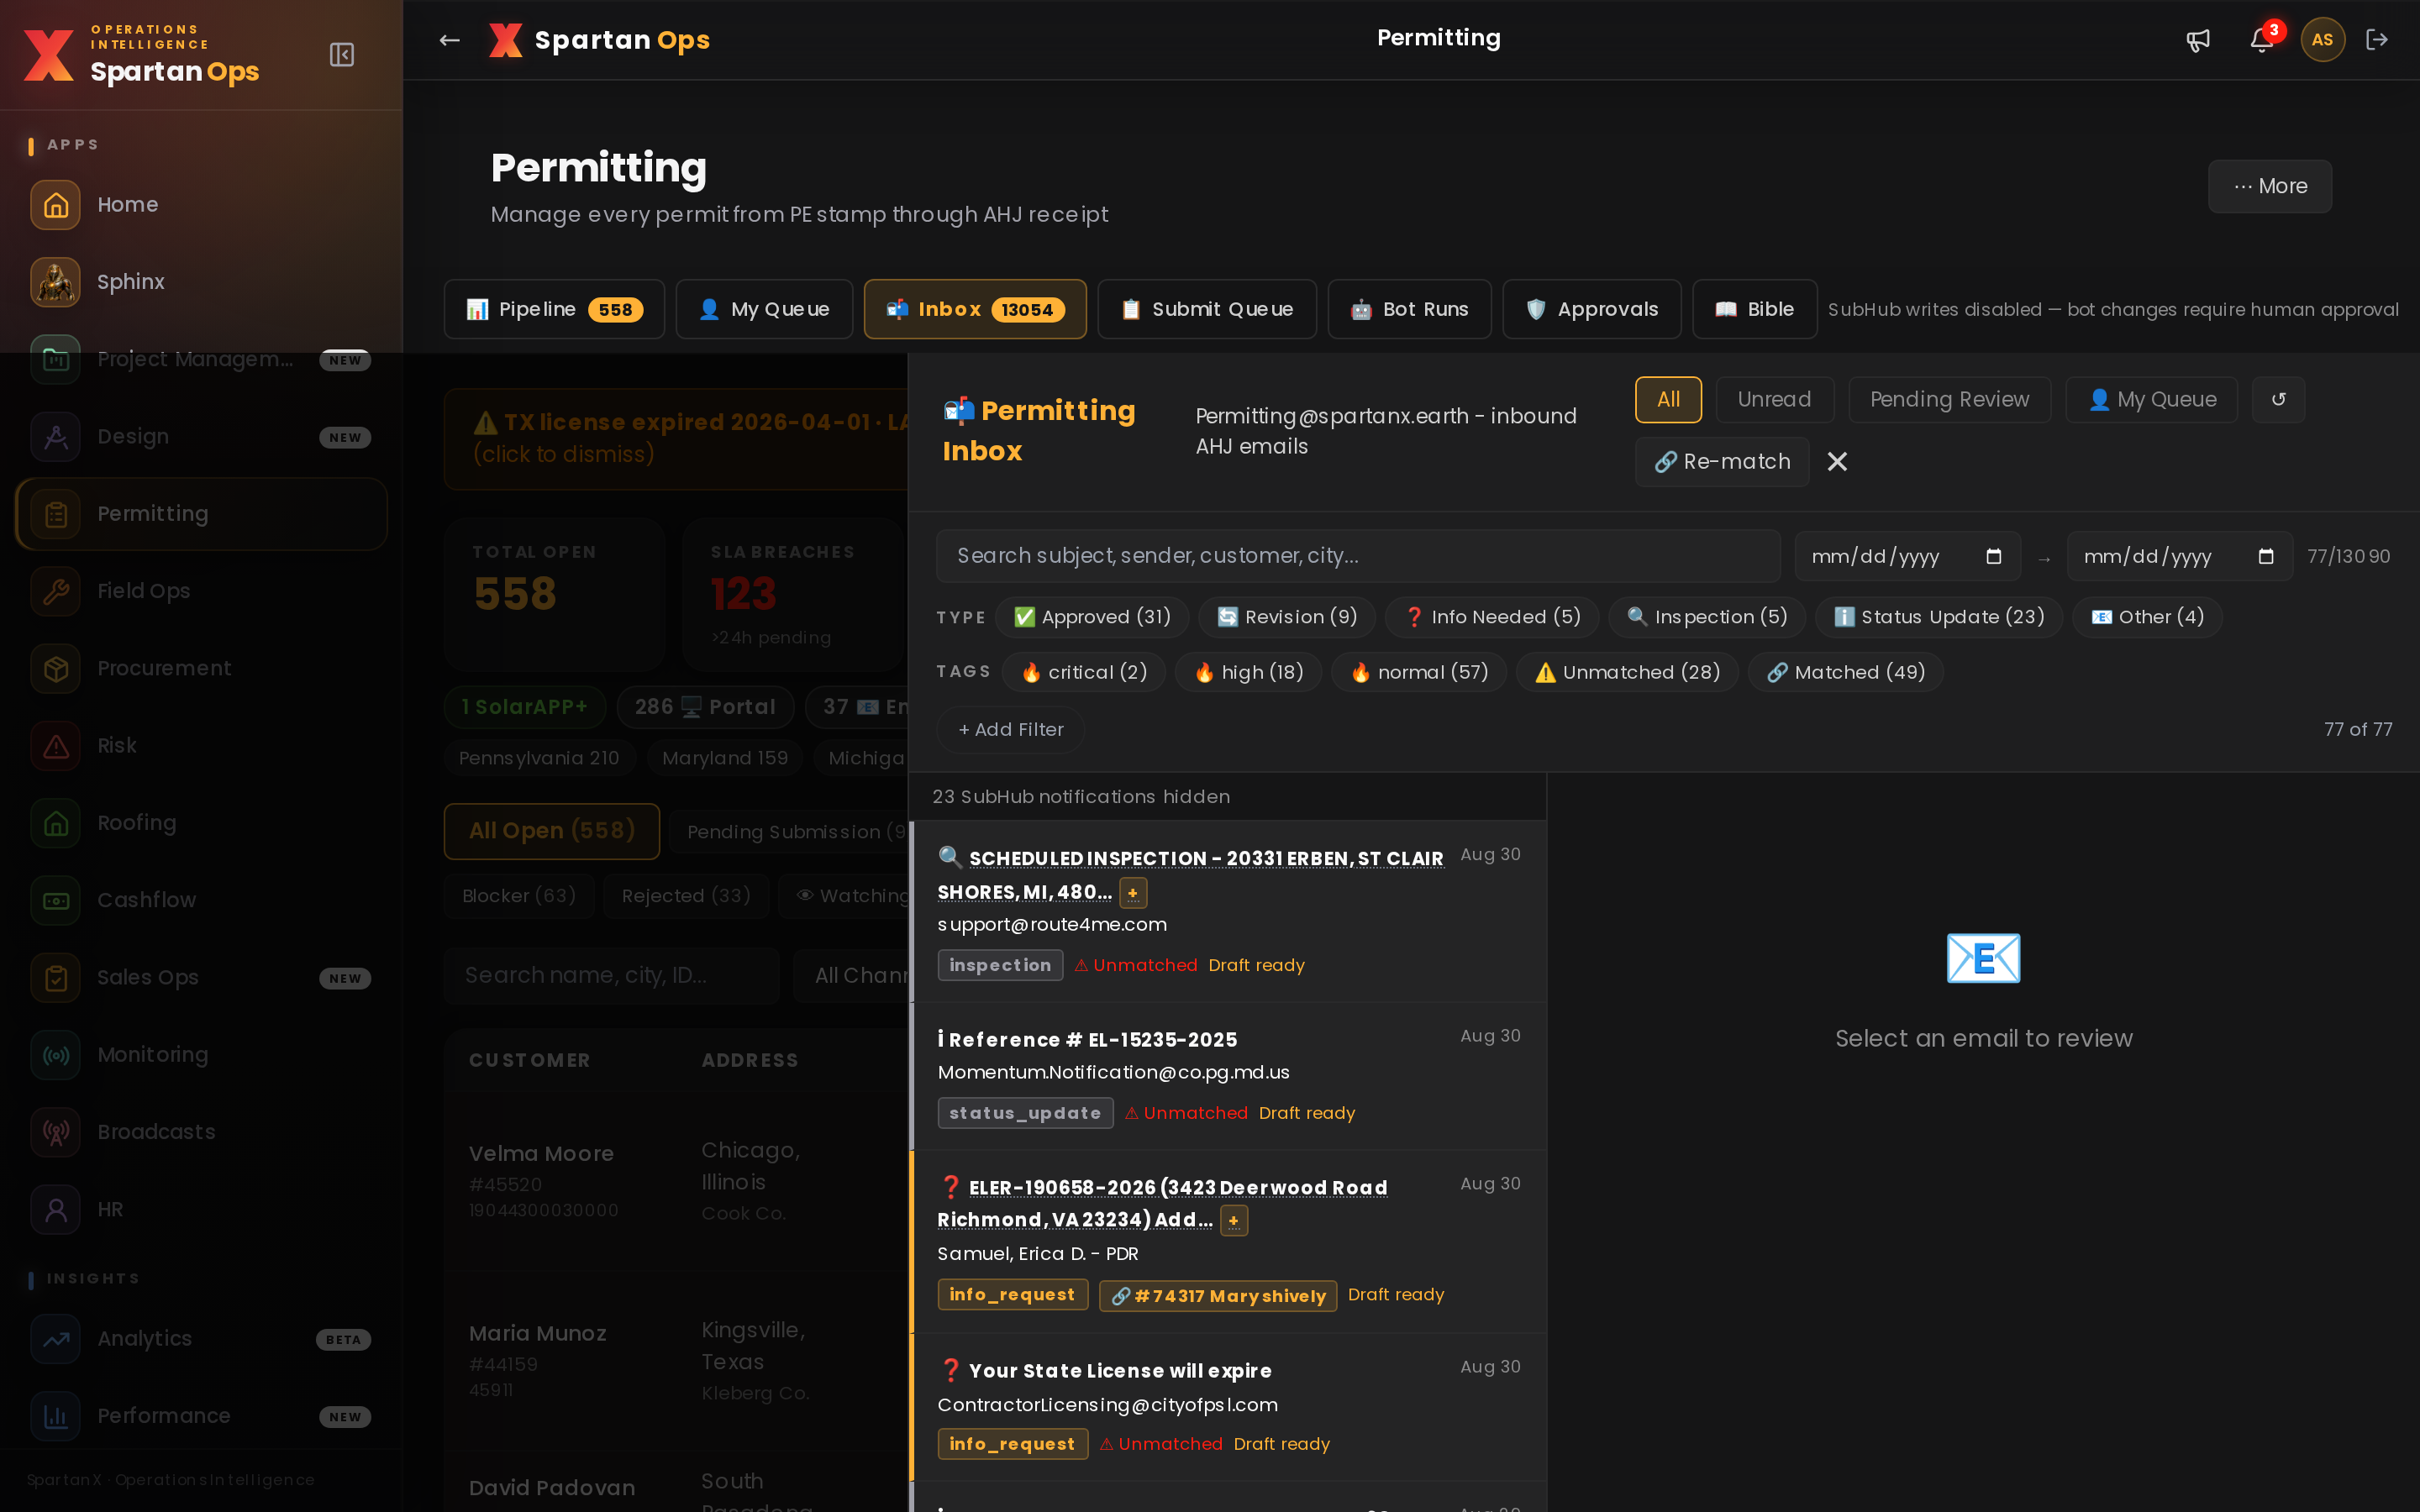This screenshot has height=1512, width=2420.
Task: Open the HR person icon
Action: (x=56, y=1209)
